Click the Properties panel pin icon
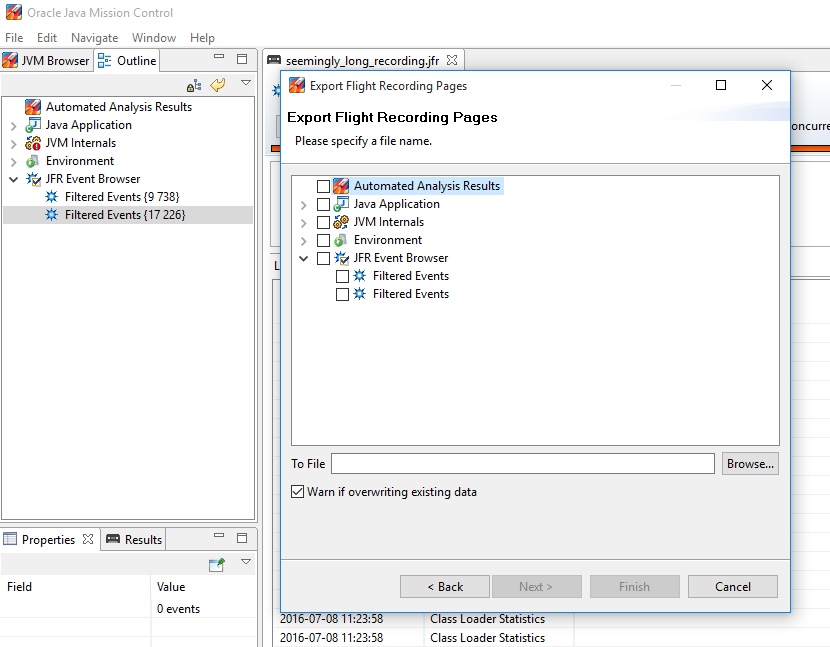The image size is (830, 647). 216,565
